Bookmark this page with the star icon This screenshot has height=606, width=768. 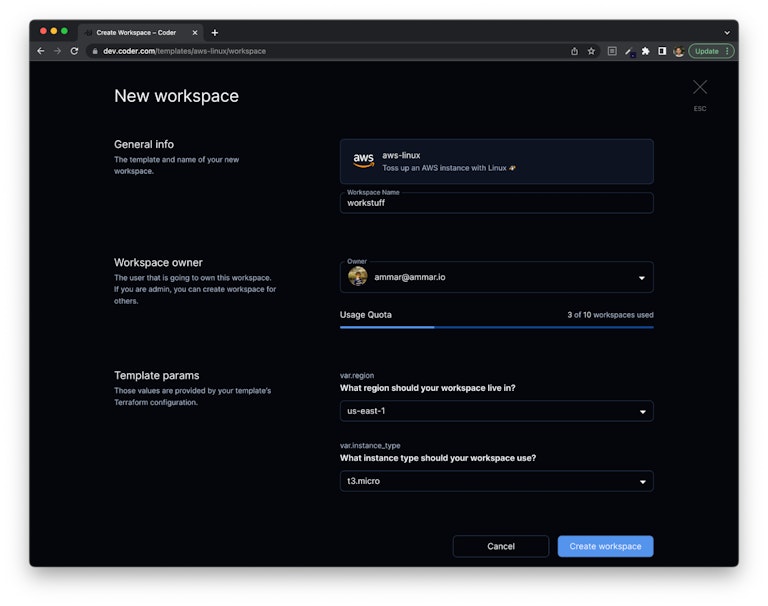(x=591, y=51)
